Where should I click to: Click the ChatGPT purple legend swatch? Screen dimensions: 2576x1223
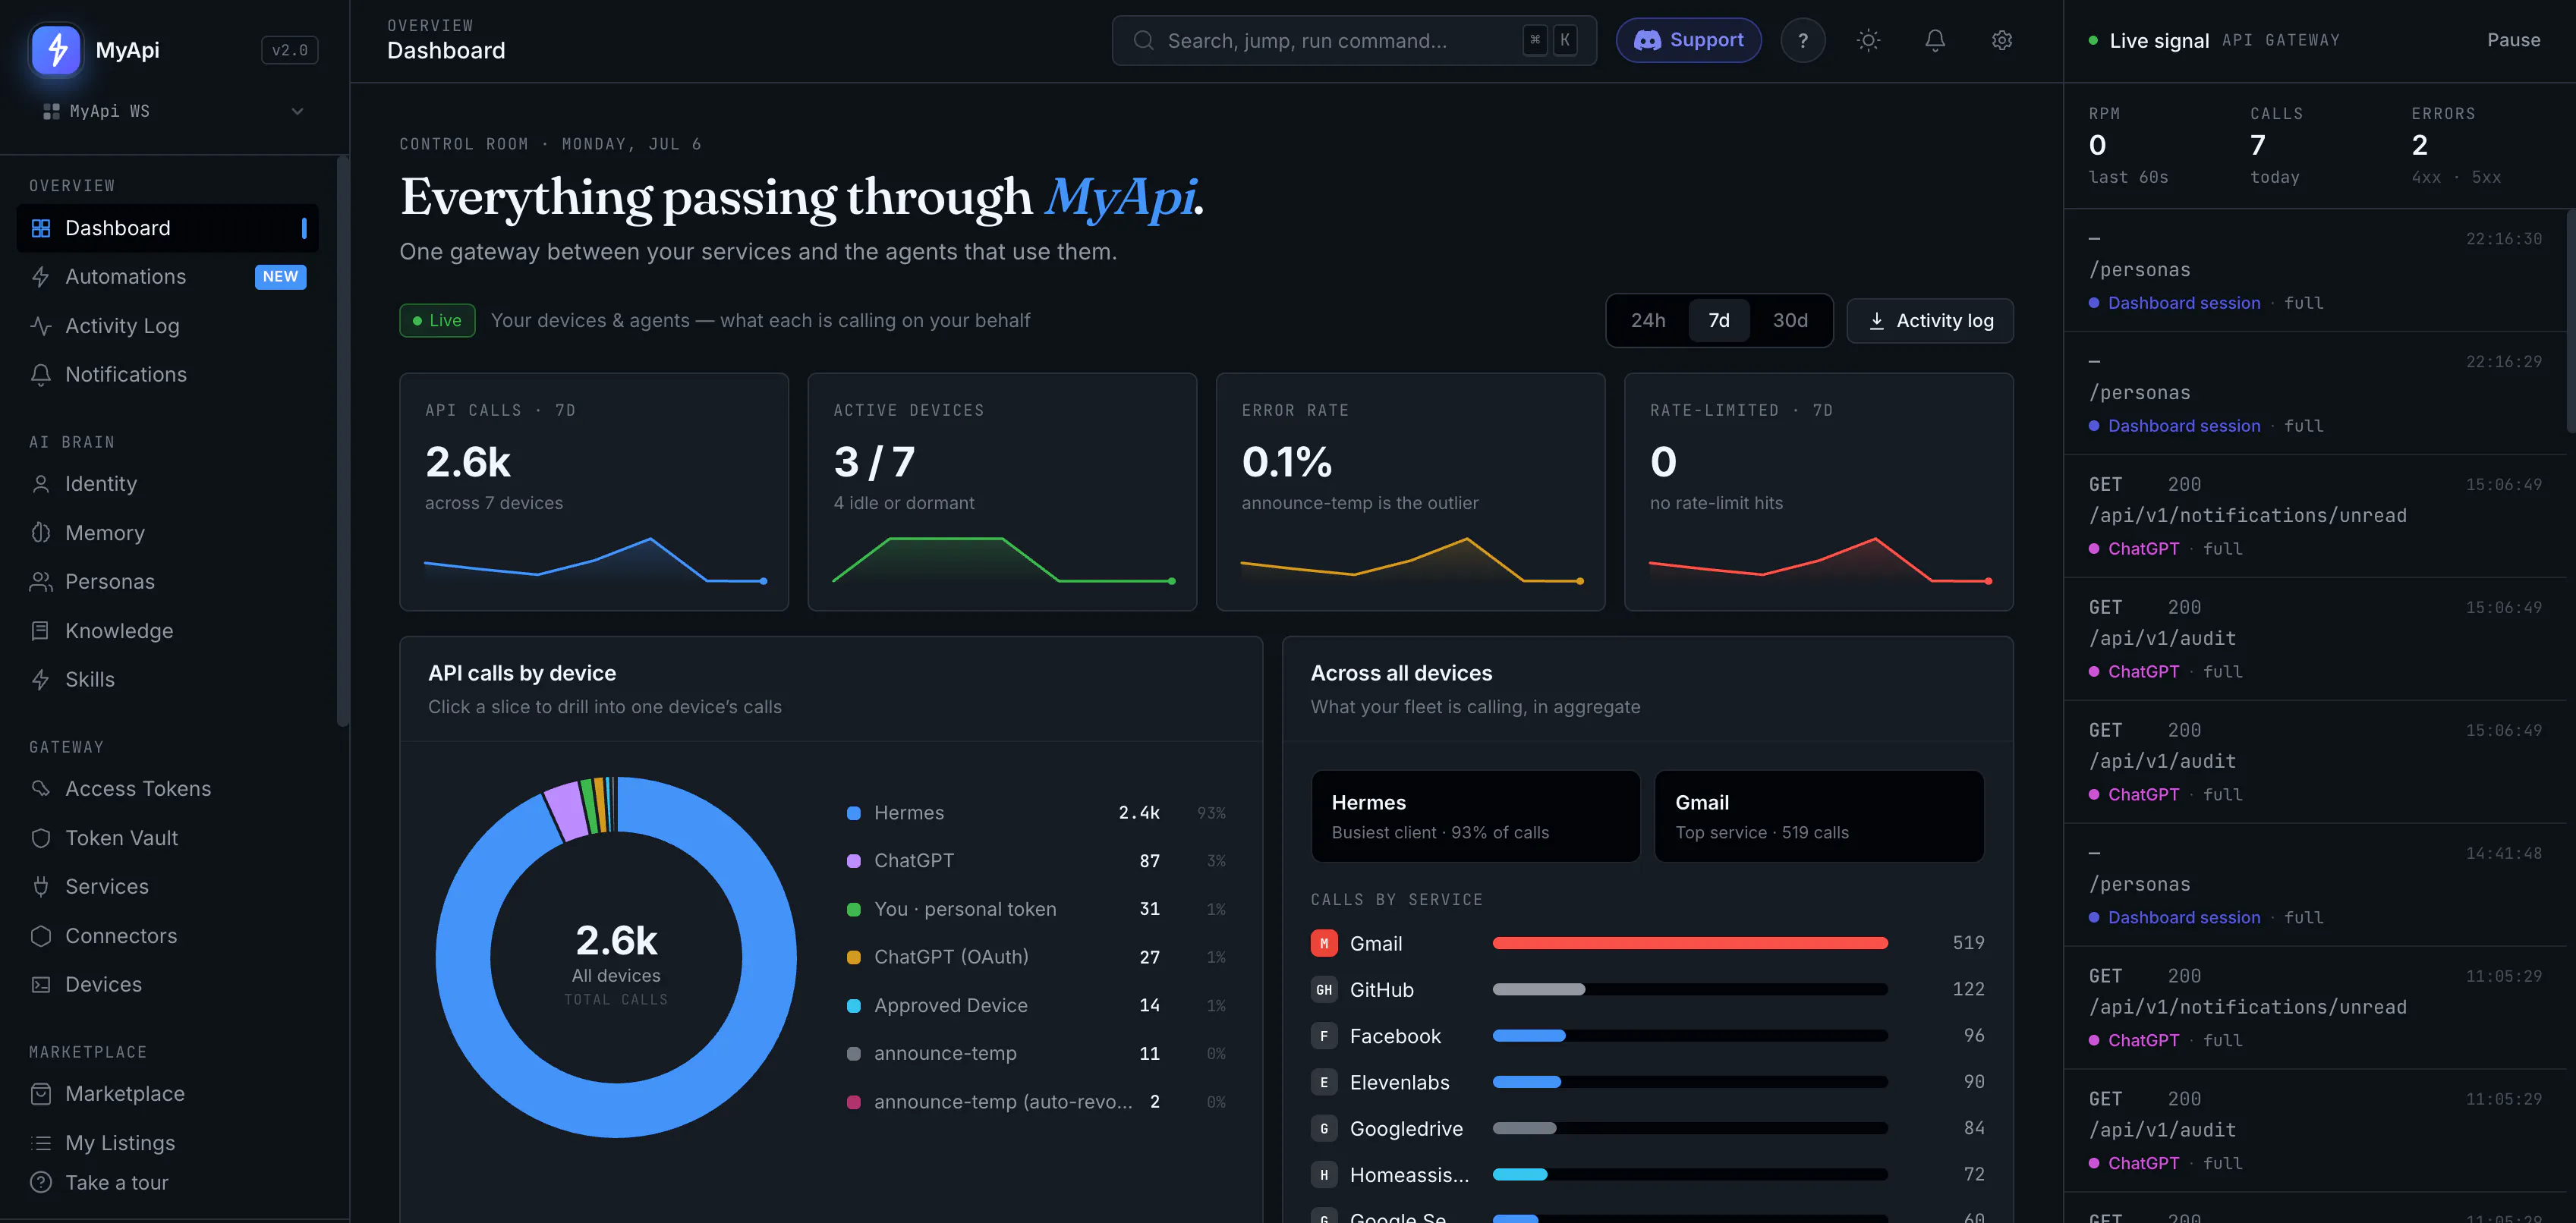[x=854, y=861]
